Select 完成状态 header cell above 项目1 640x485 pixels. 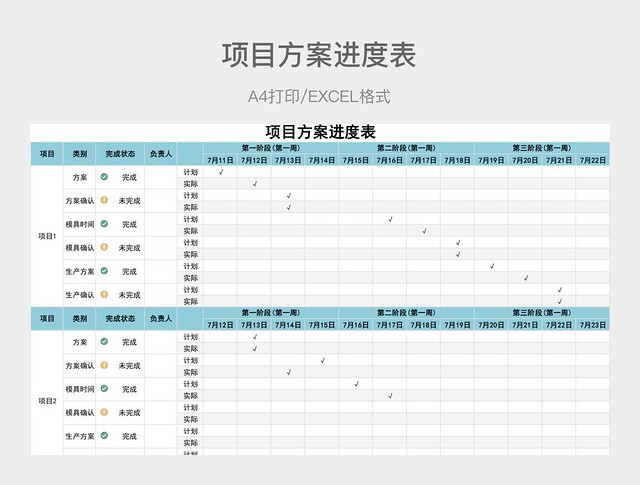click(x=120, y=154)
